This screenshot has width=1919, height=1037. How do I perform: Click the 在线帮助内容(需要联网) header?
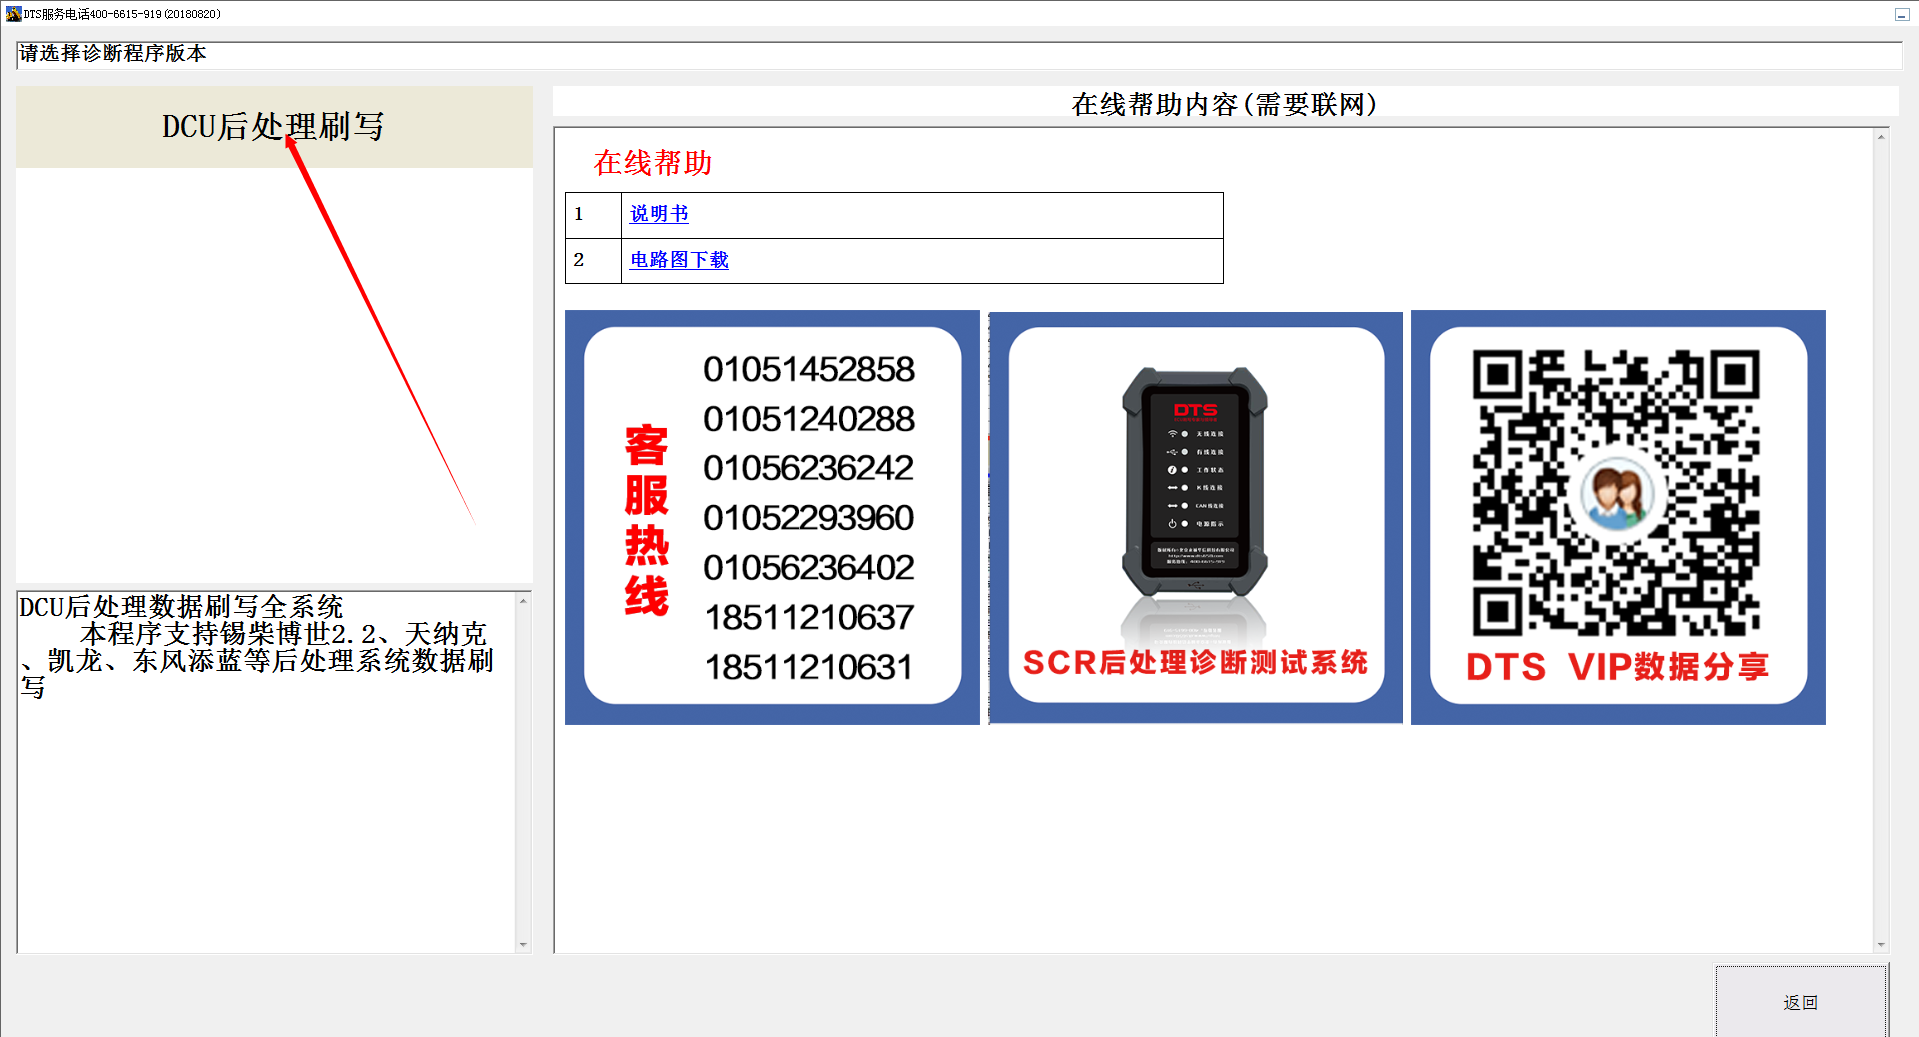[1225, 104]
